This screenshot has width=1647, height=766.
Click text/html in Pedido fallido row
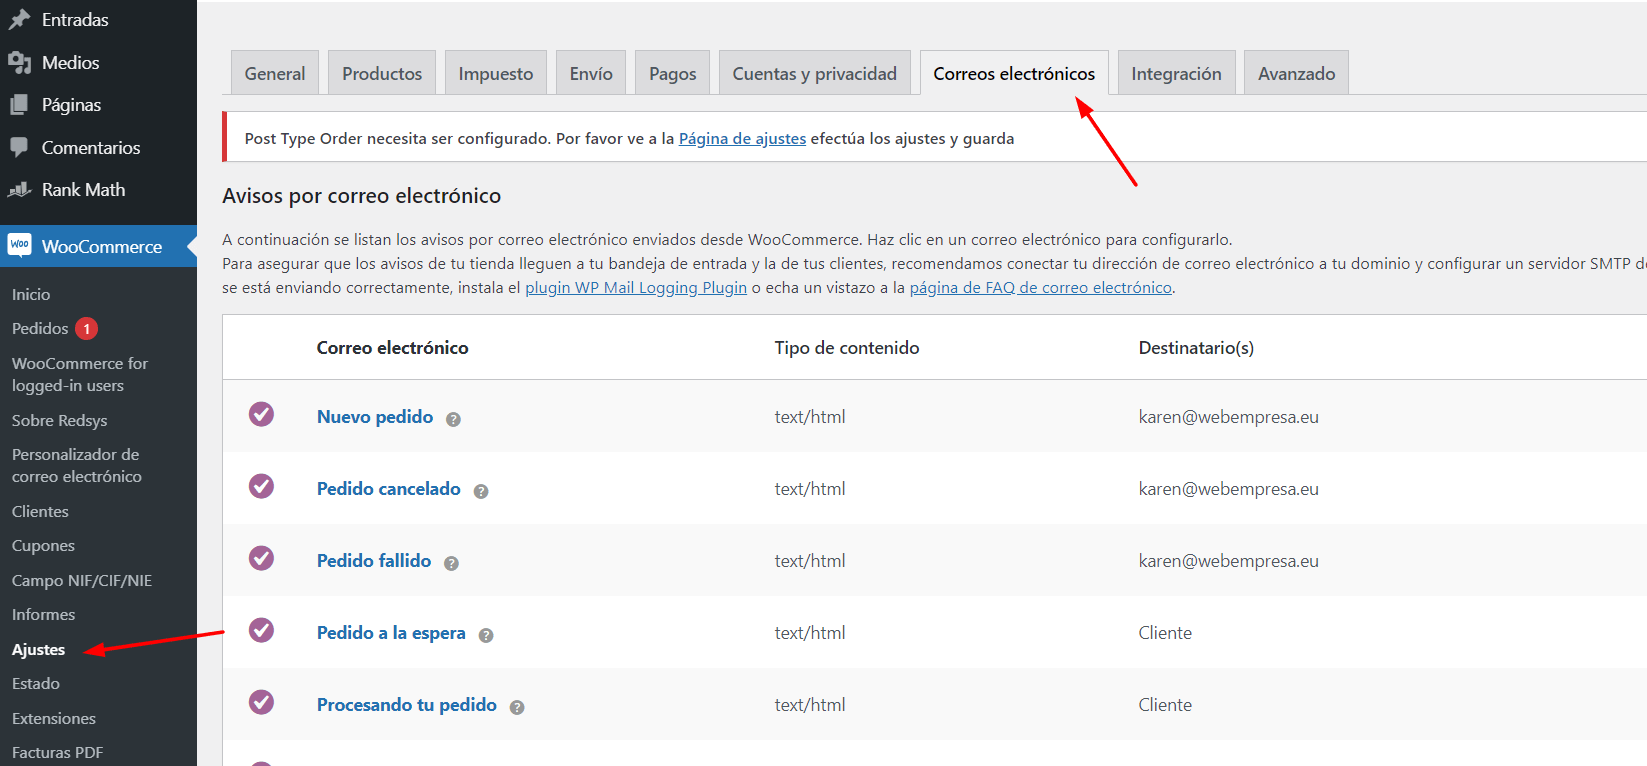pyautogui.click(x=810, y=561)
